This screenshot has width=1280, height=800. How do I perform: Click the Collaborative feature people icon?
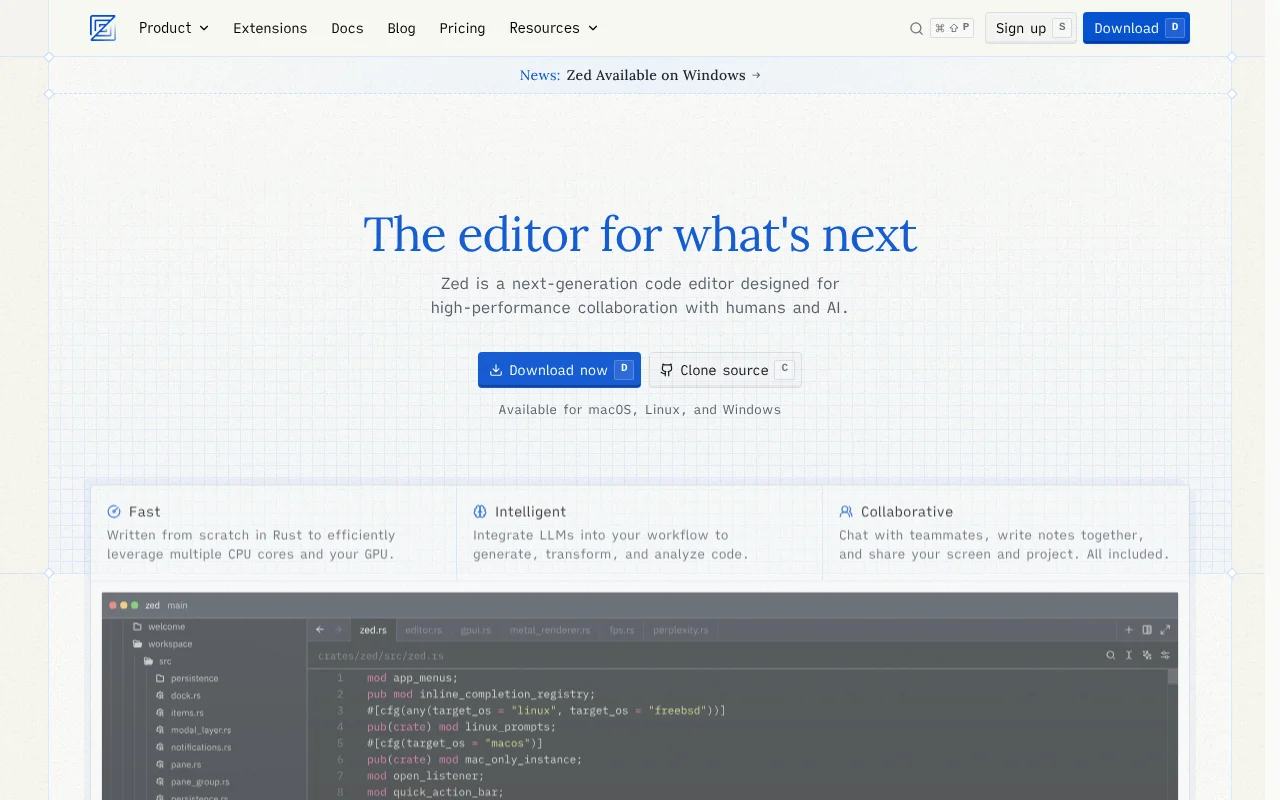[846, 512]
